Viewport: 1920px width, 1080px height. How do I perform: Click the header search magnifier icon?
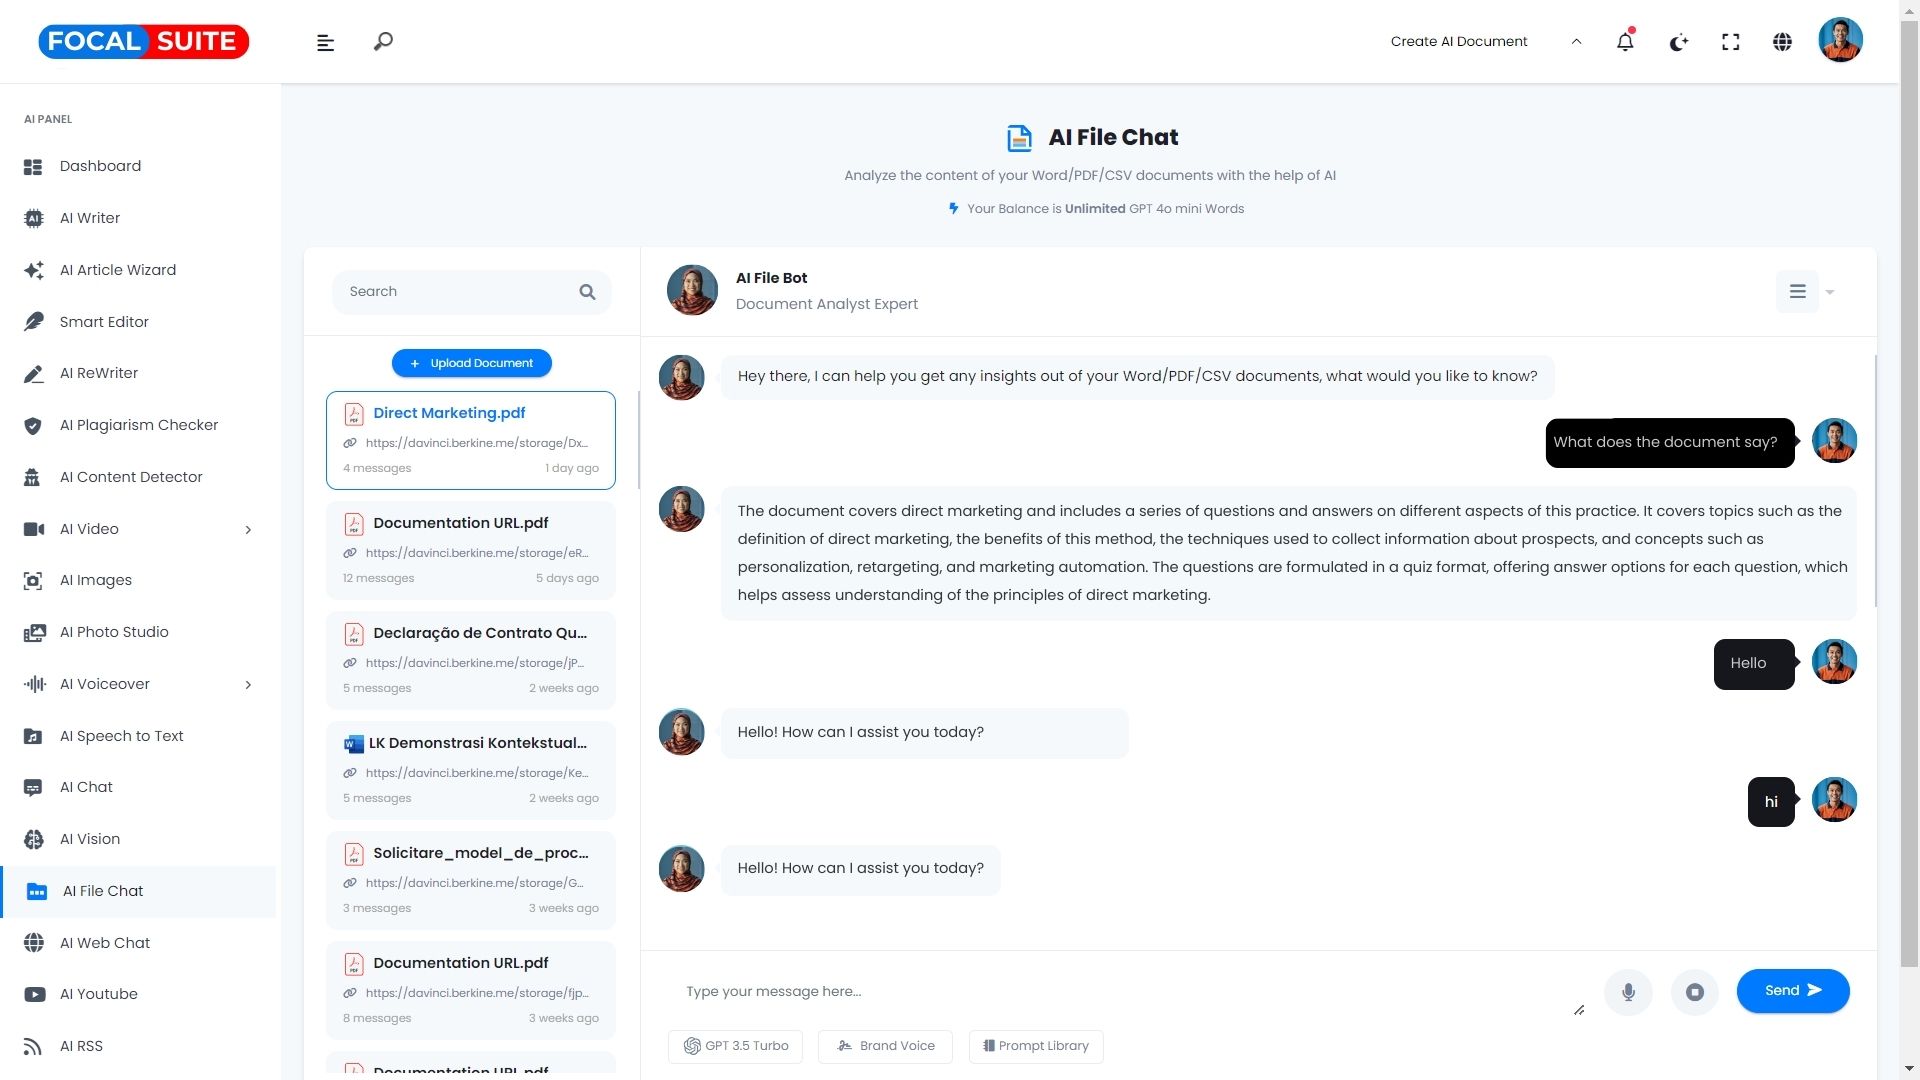click(x=383, y=42)
